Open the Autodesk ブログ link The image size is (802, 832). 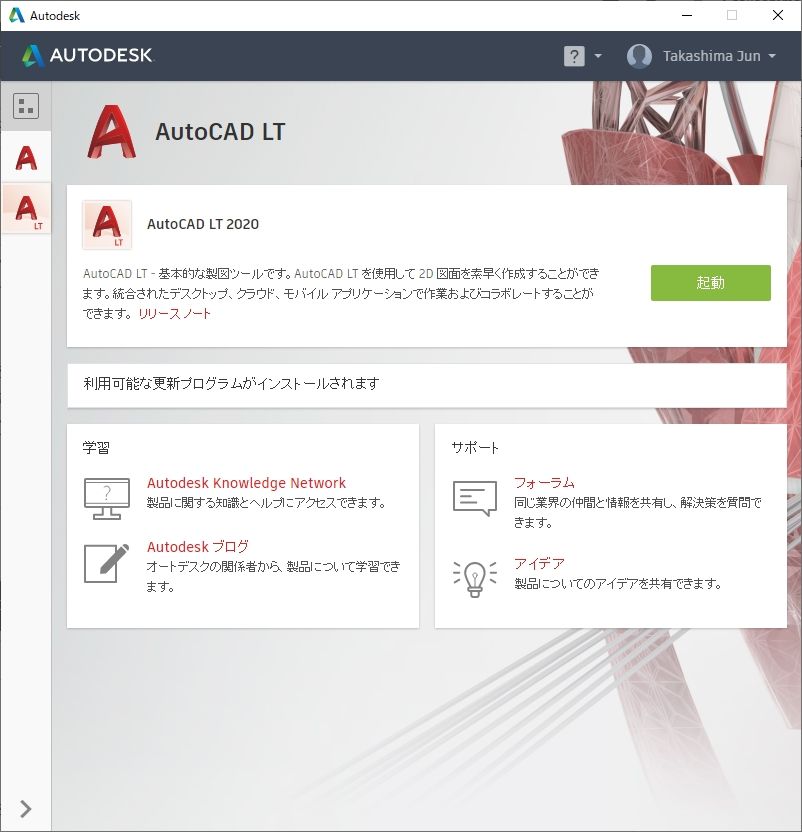coord(198,547)
